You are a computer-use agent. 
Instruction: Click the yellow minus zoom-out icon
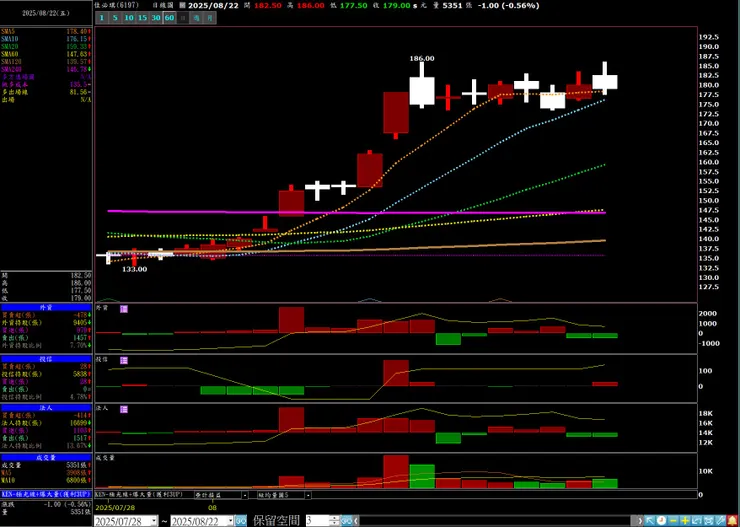pos(673,521)
